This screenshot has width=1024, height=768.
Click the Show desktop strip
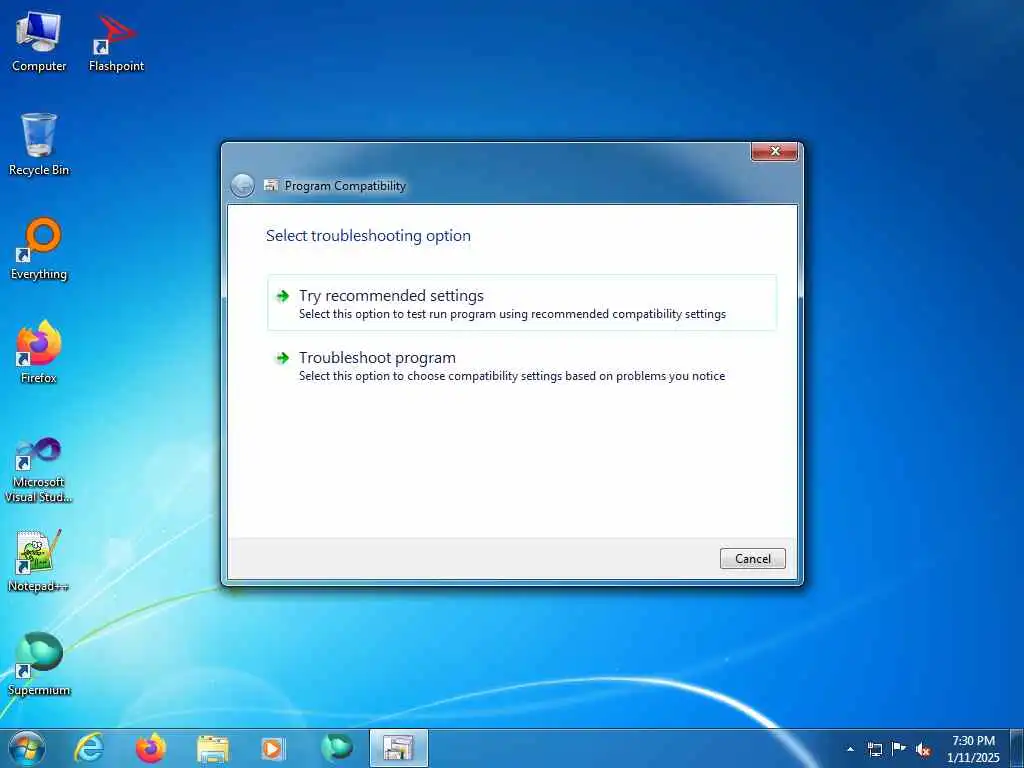point(1017,749)
